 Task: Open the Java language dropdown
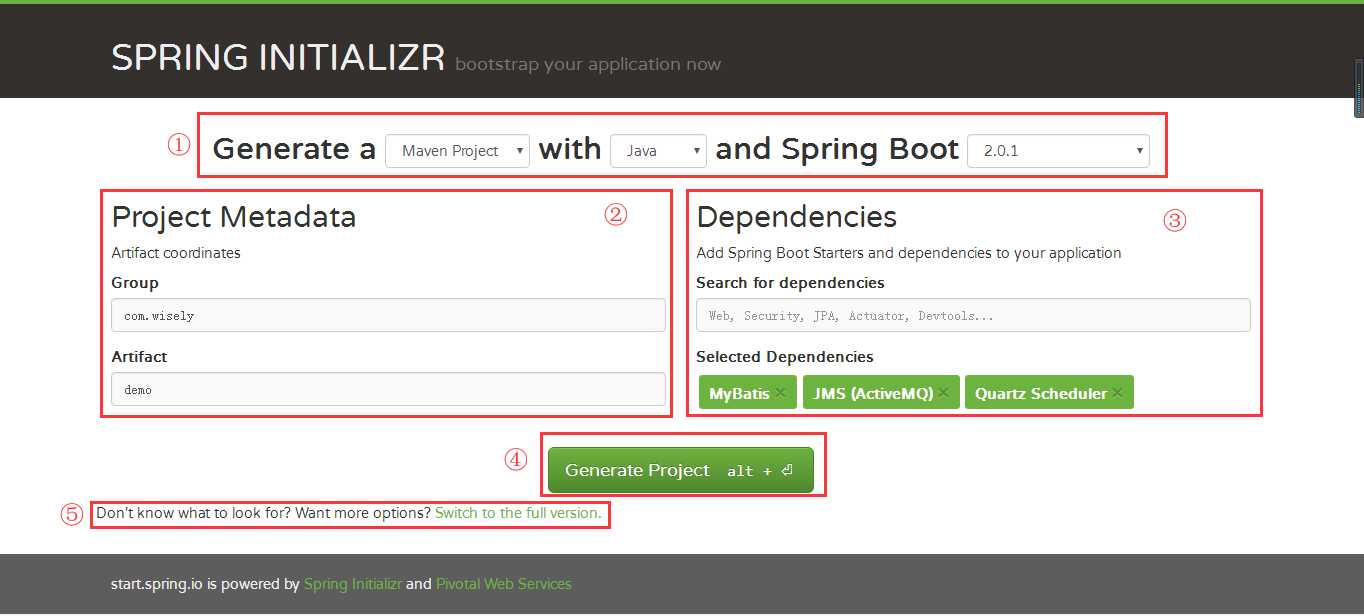coord(658,151)
